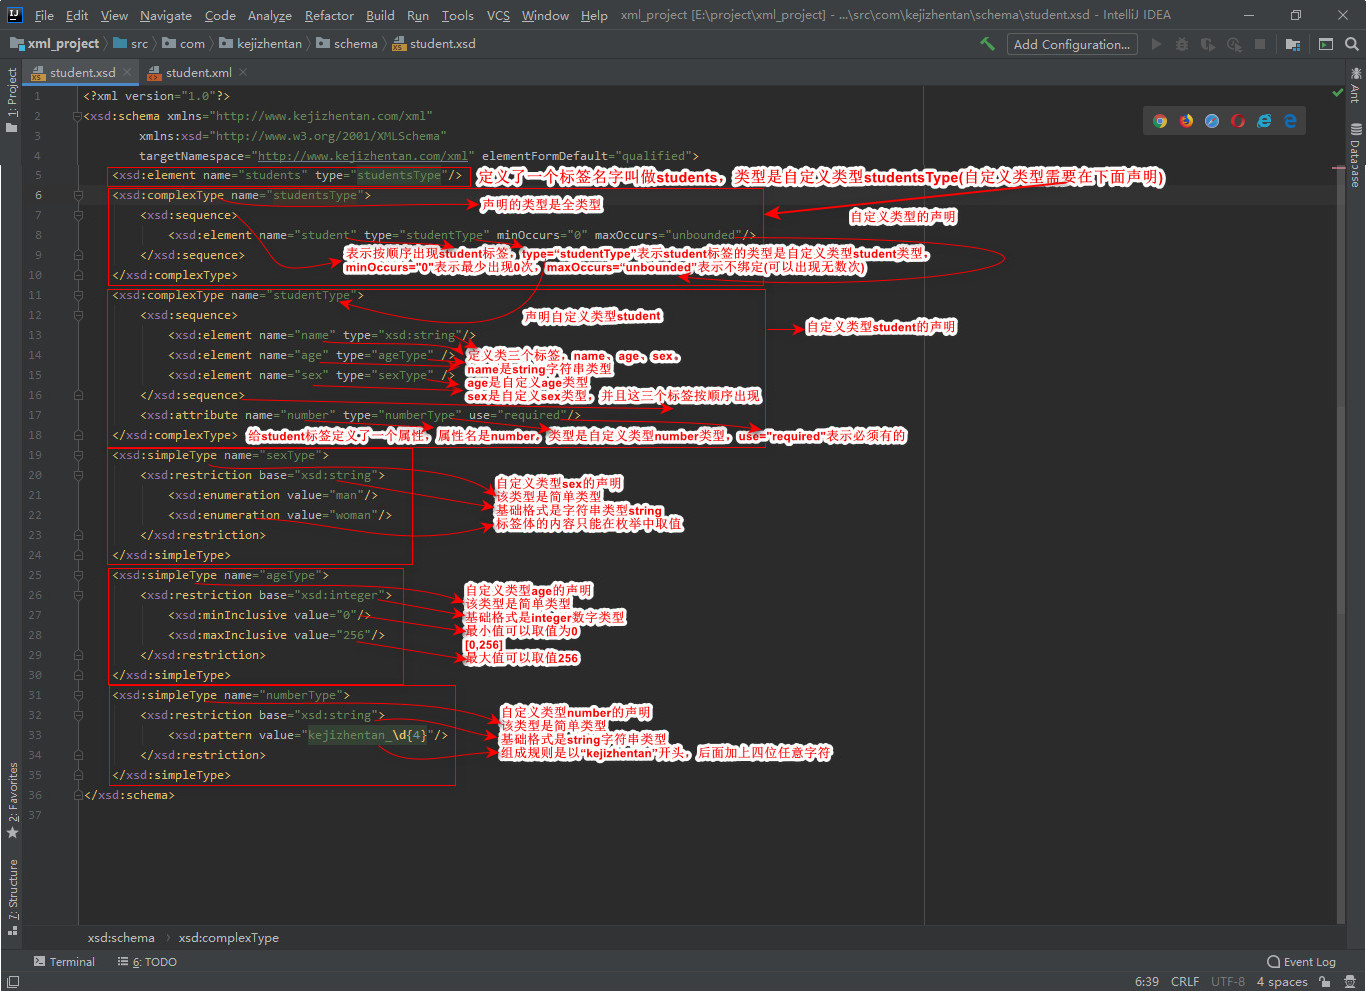Open preview in Internet Explorer icon
The image size is (1367, 991).
[x=1264, y=121]
